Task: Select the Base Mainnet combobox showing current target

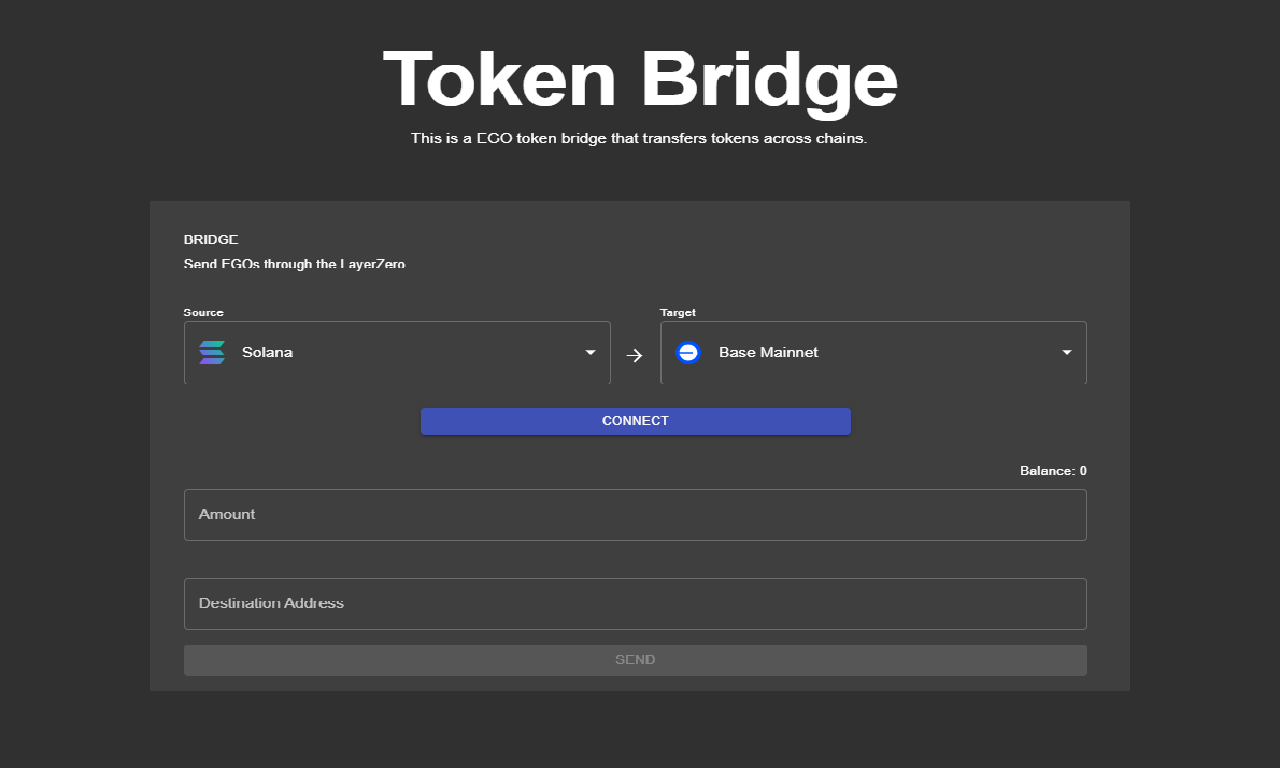Action: click(873, 352)
